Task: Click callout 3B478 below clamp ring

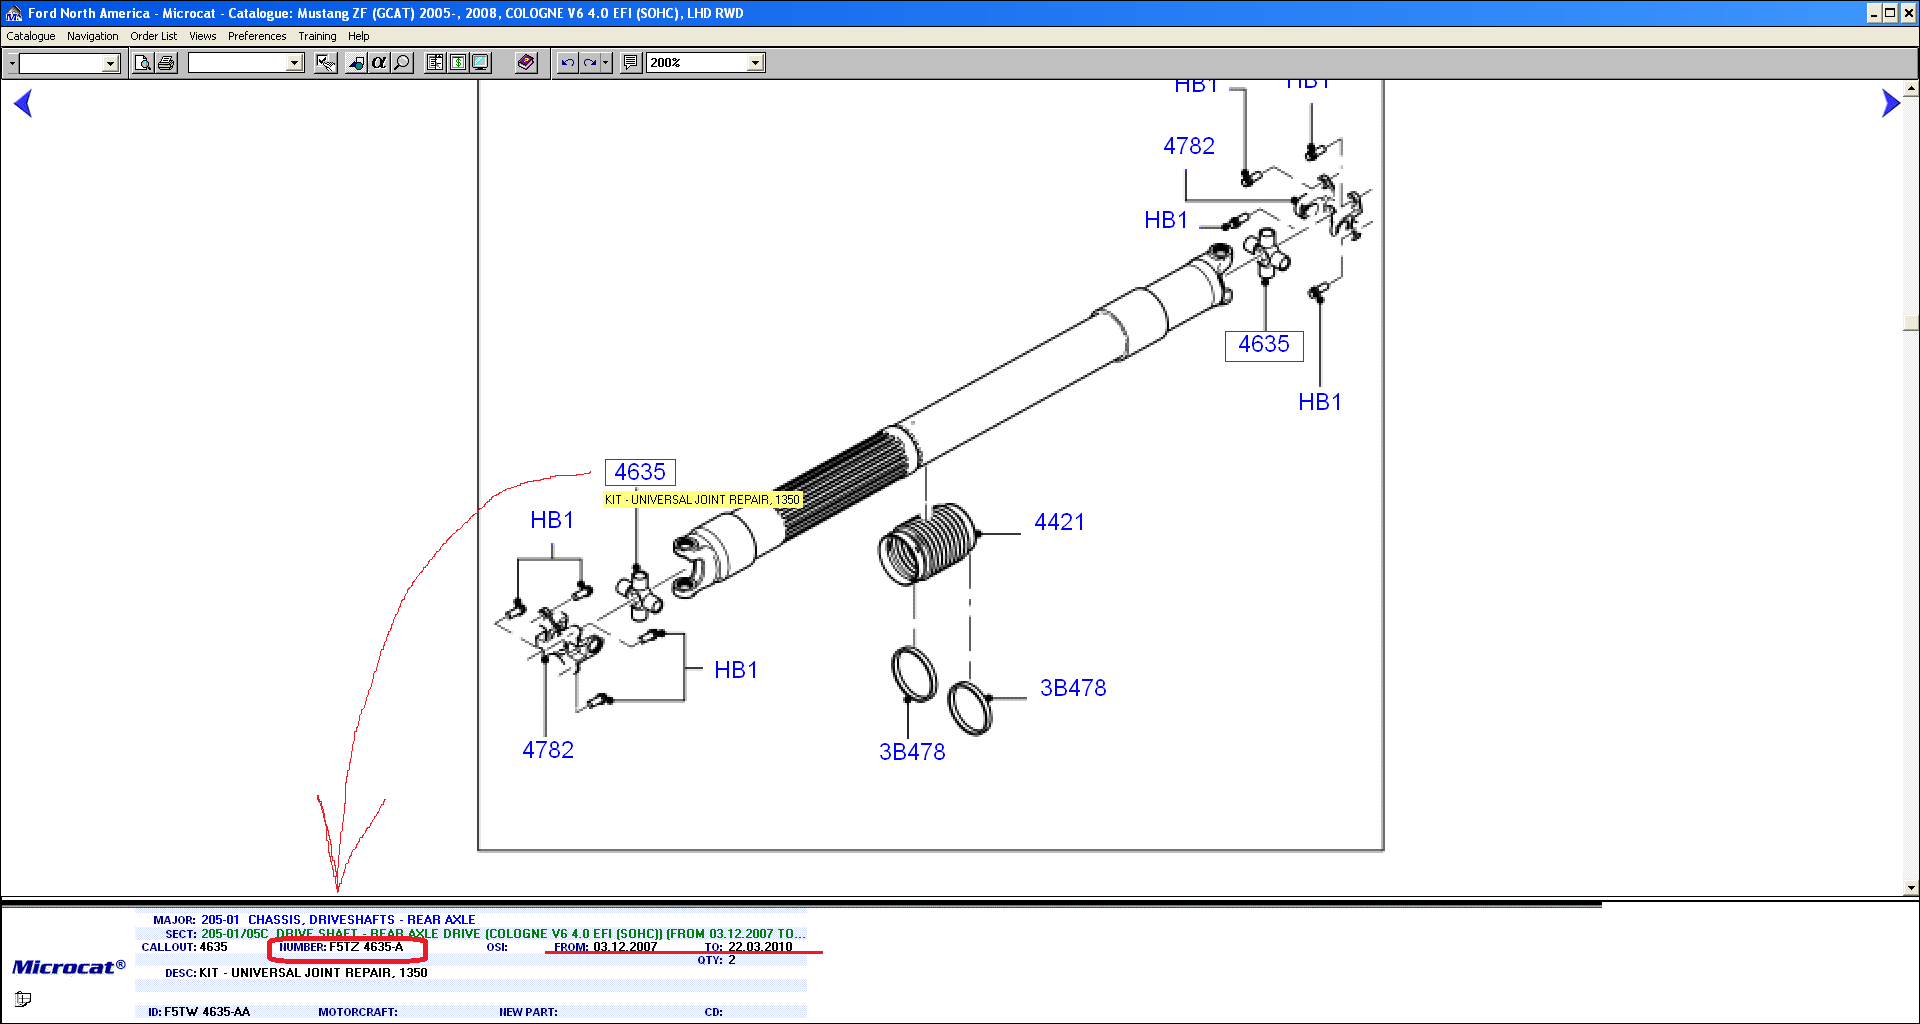Action: 912,752
